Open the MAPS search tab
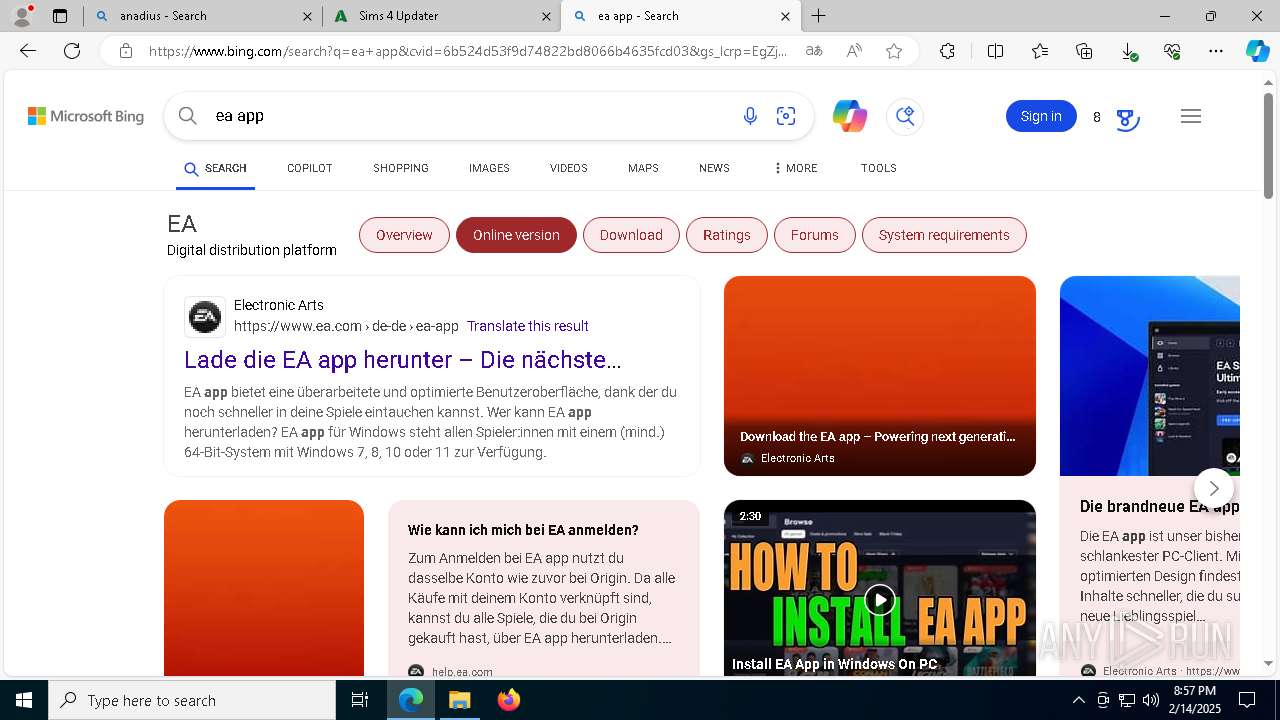Screen dimensions: 1280x720 (x=643, y=168)
